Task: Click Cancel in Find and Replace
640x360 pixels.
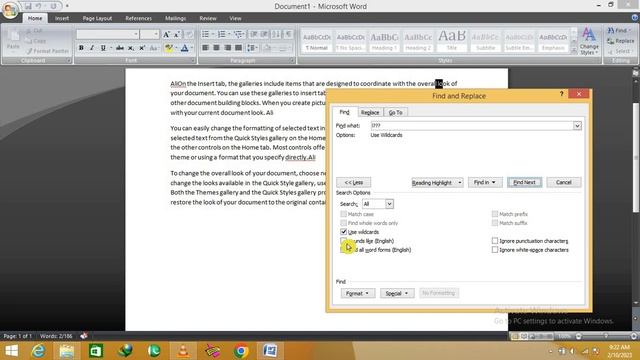Action: click(564, 182)
